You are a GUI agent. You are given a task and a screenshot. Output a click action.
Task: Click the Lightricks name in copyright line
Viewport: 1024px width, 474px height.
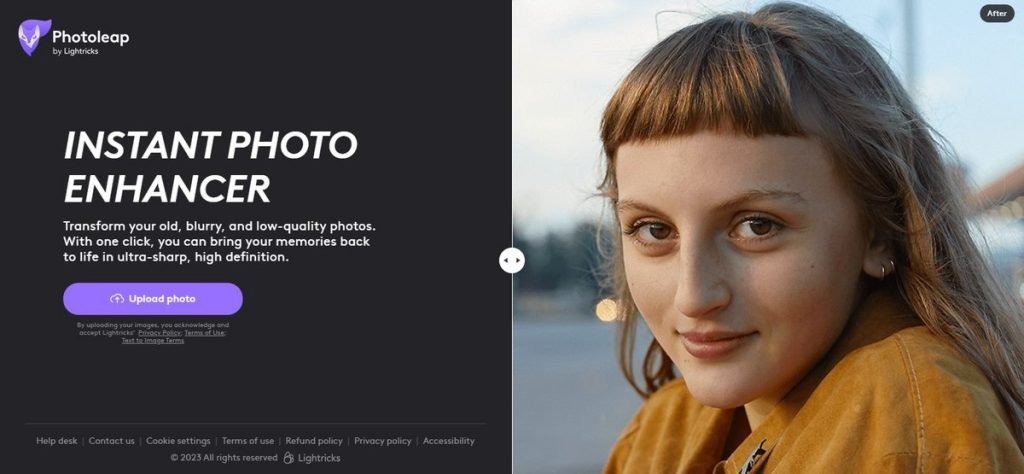(320, 458)
